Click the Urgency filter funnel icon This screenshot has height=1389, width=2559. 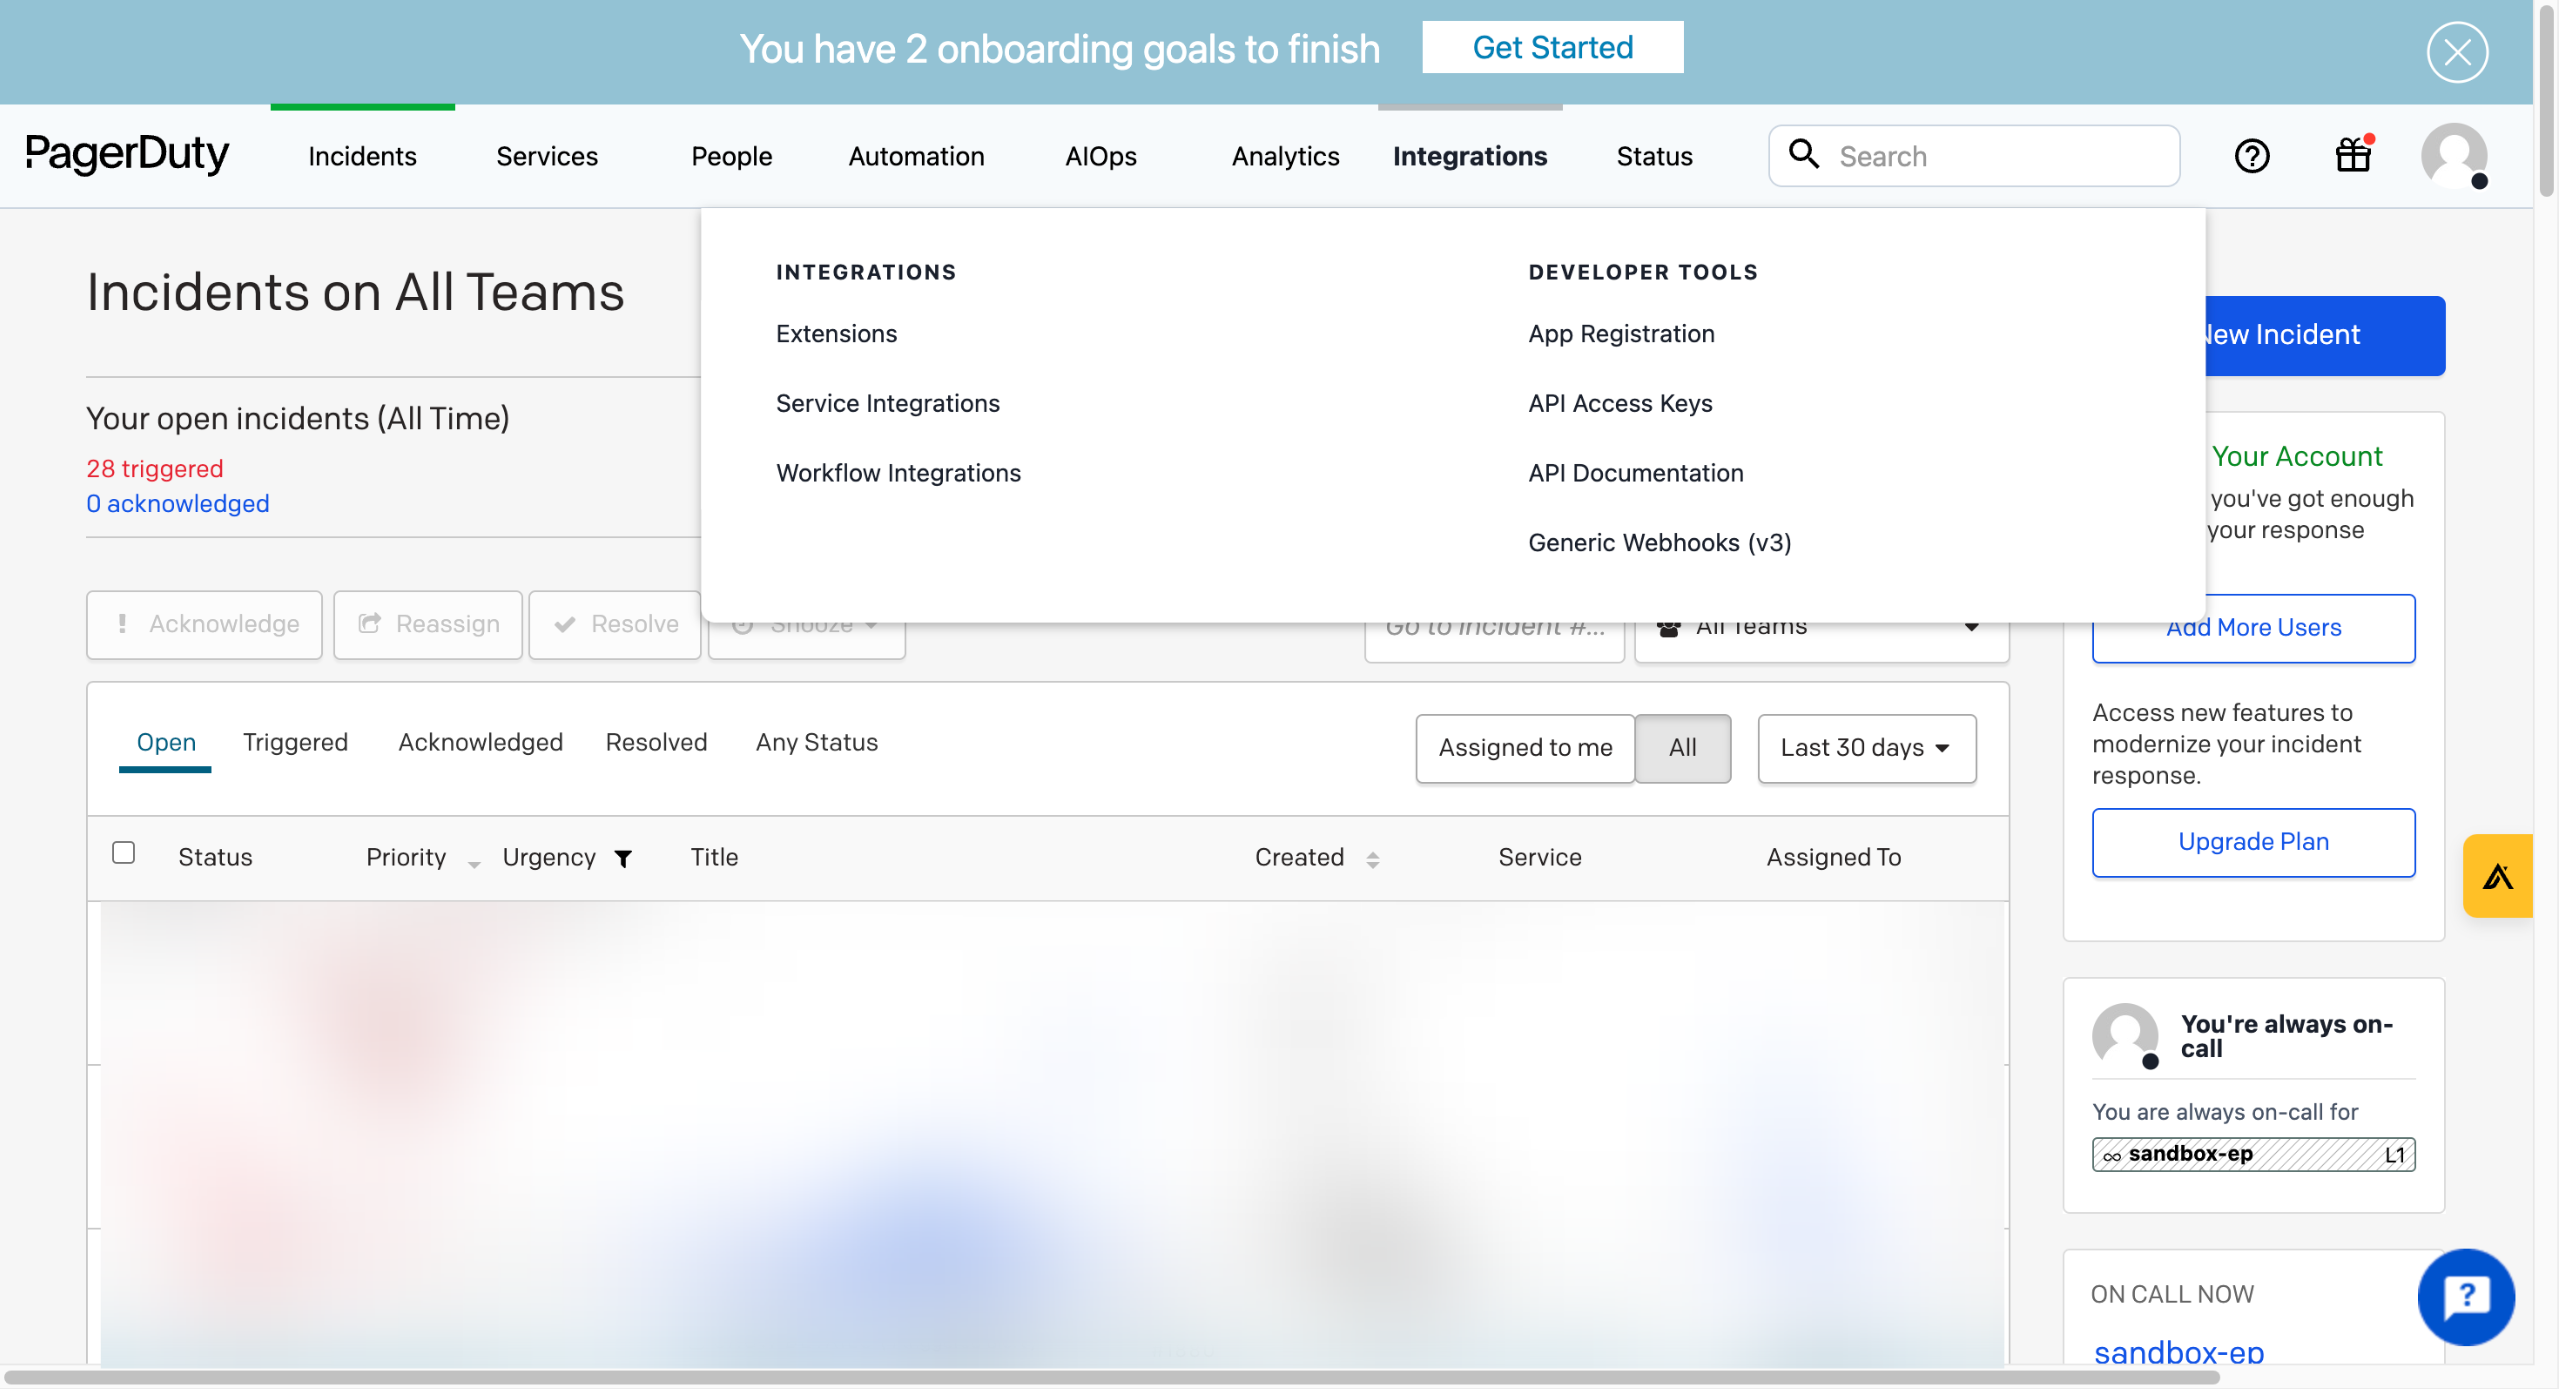623,858
